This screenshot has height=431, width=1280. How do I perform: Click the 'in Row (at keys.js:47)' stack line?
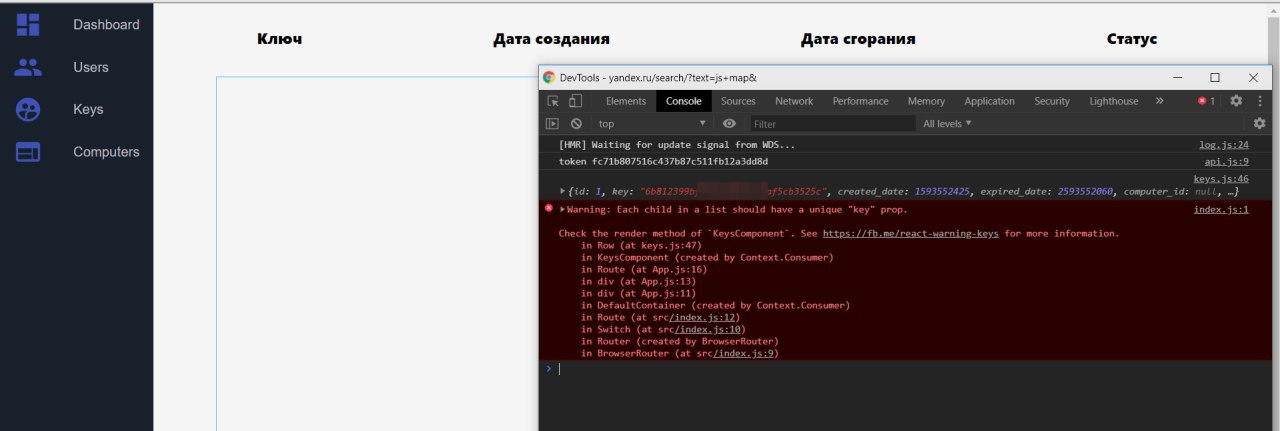click(x=642, y=245)
